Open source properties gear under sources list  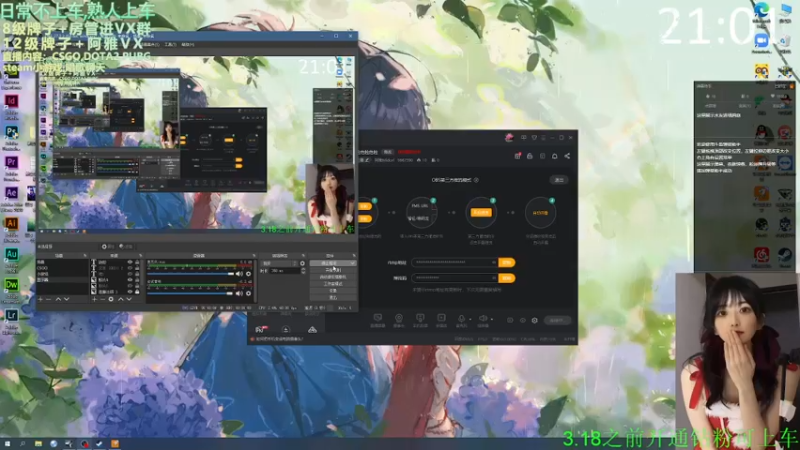click(x=111, y=299)
